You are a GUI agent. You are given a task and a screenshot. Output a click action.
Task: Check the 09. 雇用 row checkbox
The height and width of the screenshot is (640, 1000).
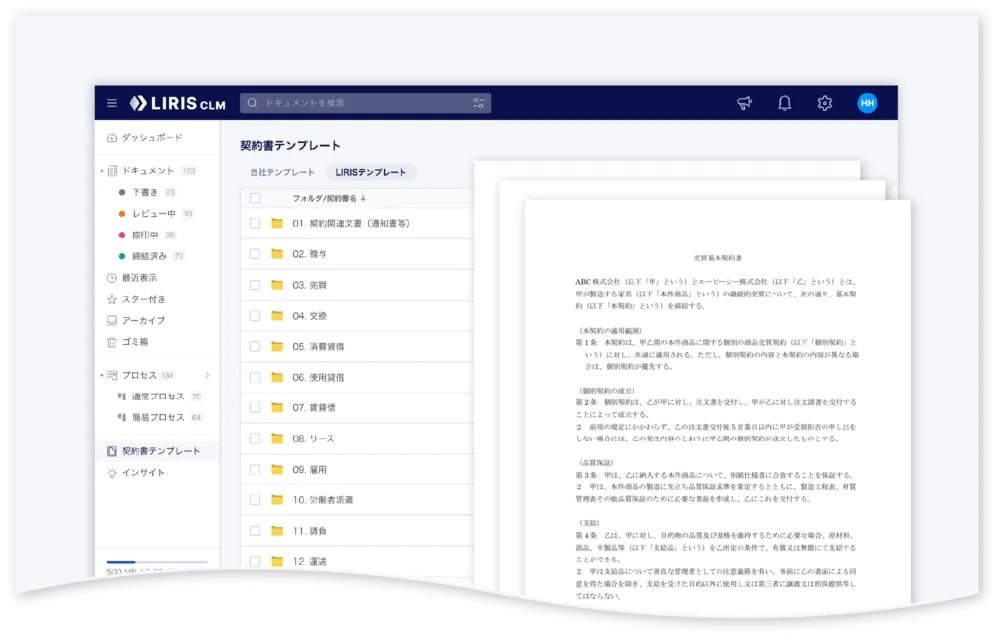click(x=255, y=470)
